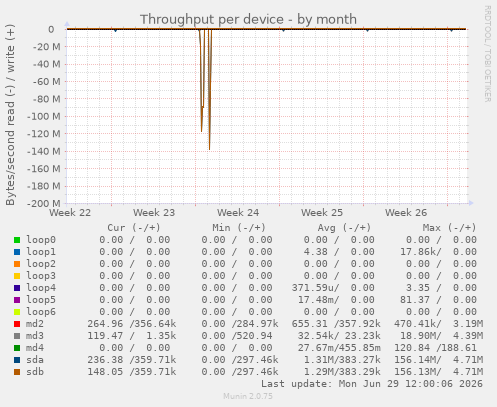Screen dimensions: 497x407
Task: Click the loop6 lime color swatch
Action: pos(17,312)
